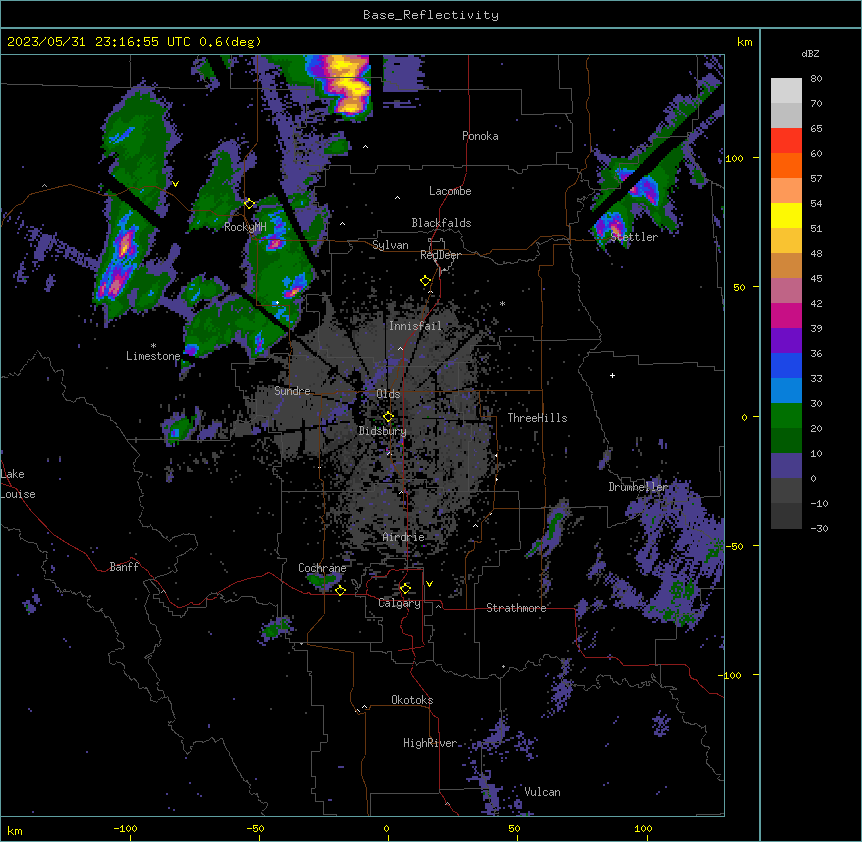Click the 33 value on the dBZ scale
The width and height of the screenshot is (862, 842).
click(x=816, y=379)
